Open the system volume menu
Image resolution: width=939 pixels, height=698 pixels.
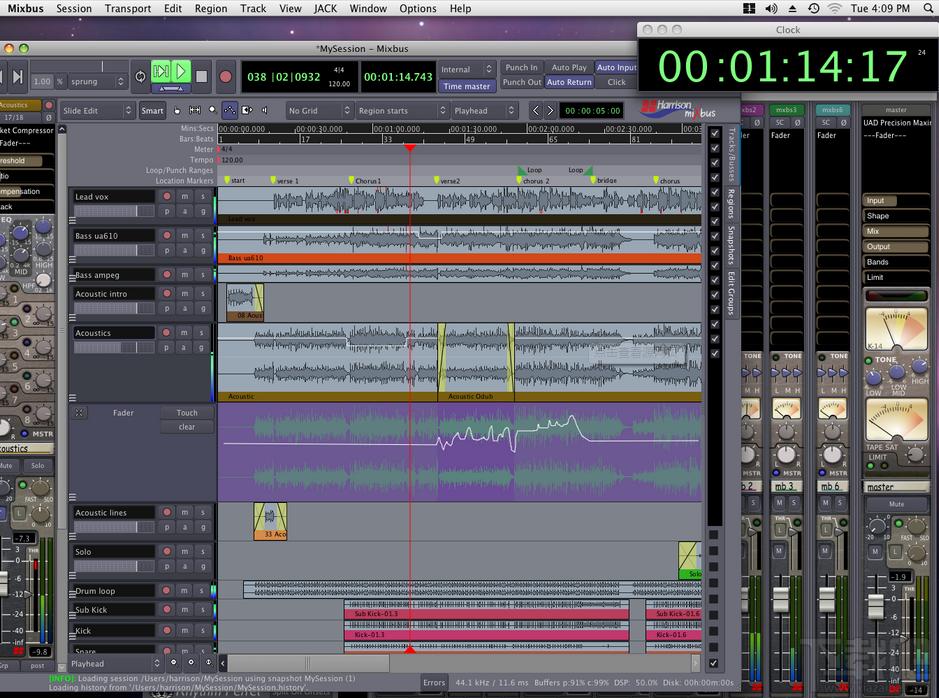click(x=771, y=8)
